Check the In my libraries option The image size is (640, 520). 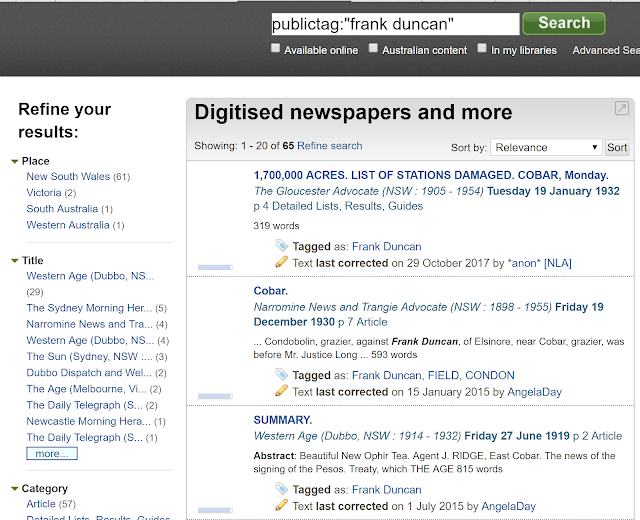[482, 48]
